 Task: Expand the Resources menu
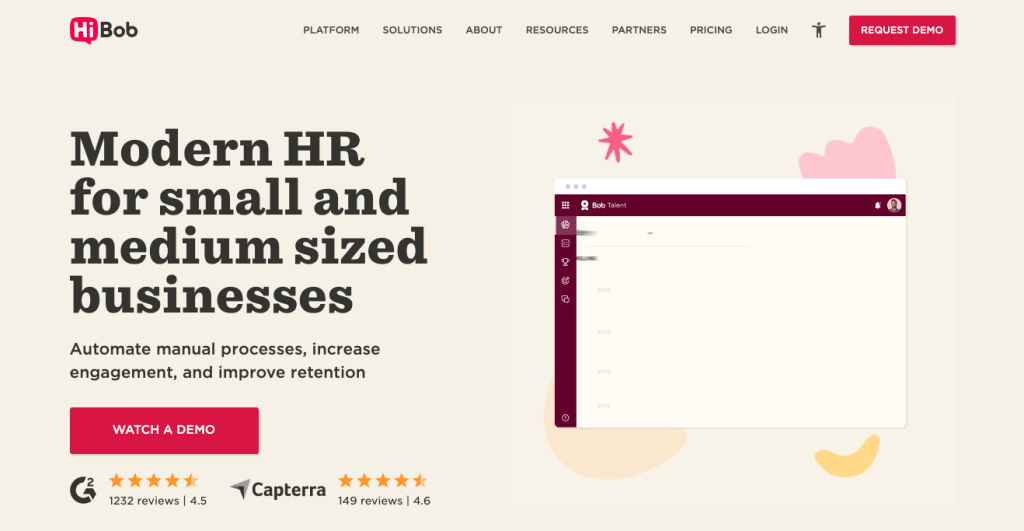tap(557, 30)
